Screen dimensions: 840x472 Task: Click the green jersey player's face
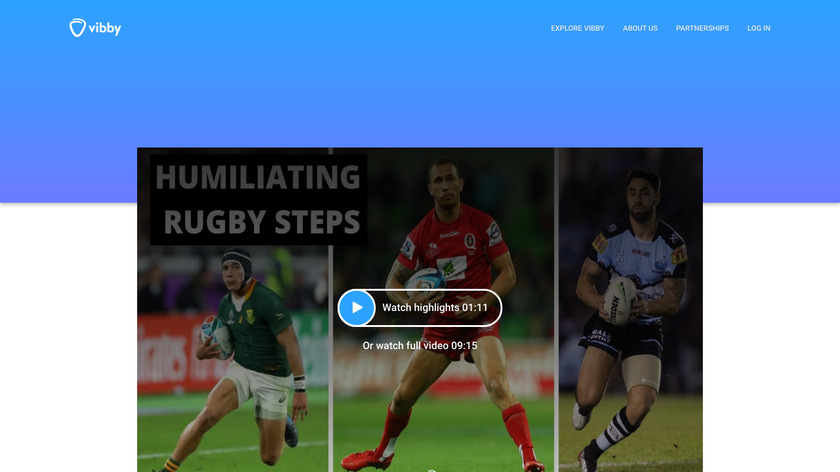234,275
